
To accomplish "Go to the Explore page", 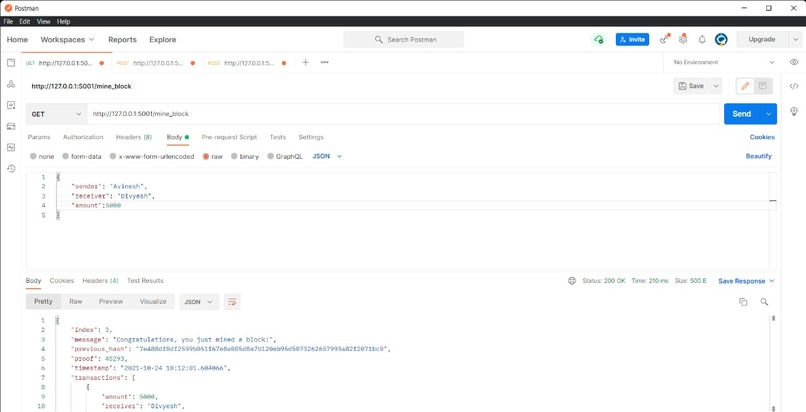I will pyautogui.click(x=162, y=40).
